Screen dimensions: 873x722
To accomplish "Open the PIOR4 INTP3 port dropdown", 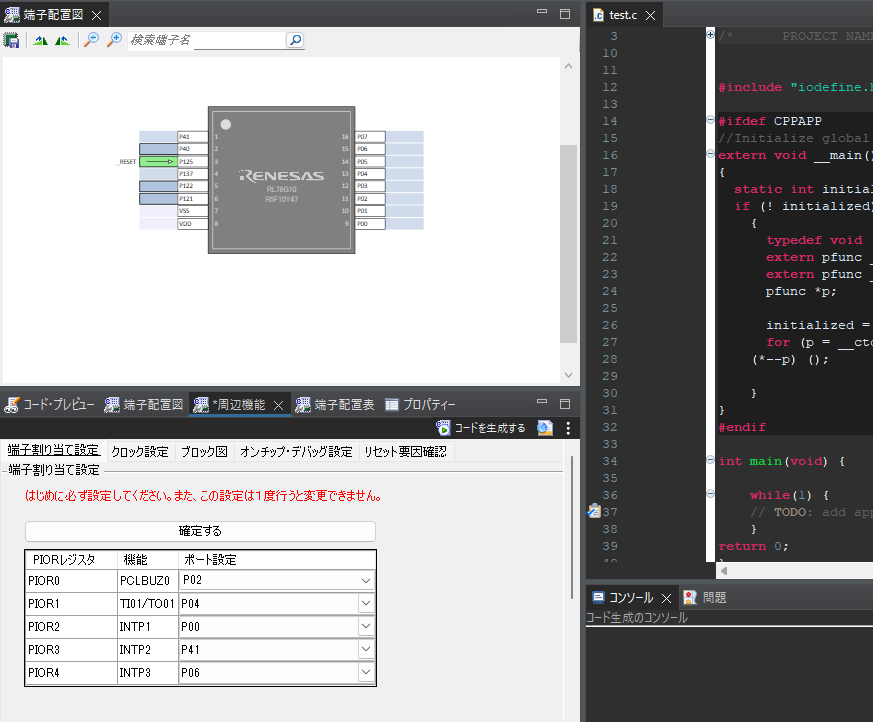I will 365,673.
